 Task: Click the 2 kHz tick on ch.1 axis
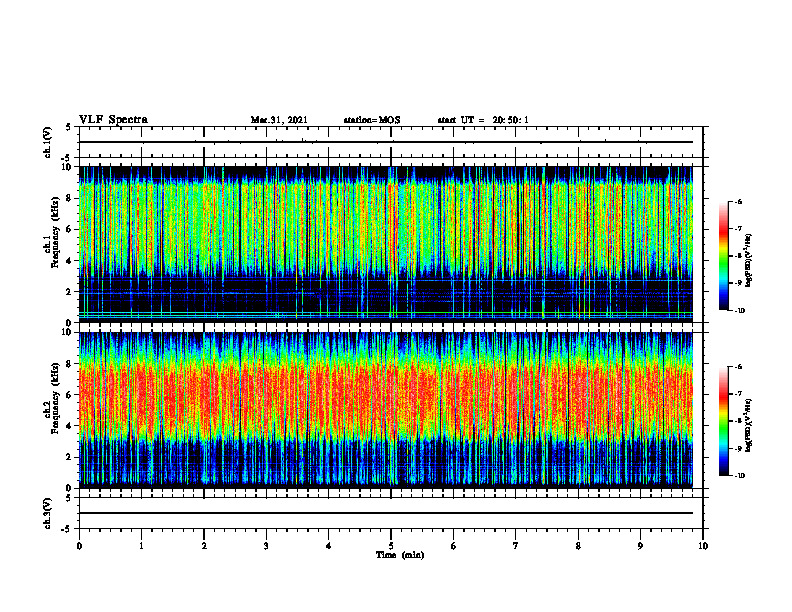(70, 292)
